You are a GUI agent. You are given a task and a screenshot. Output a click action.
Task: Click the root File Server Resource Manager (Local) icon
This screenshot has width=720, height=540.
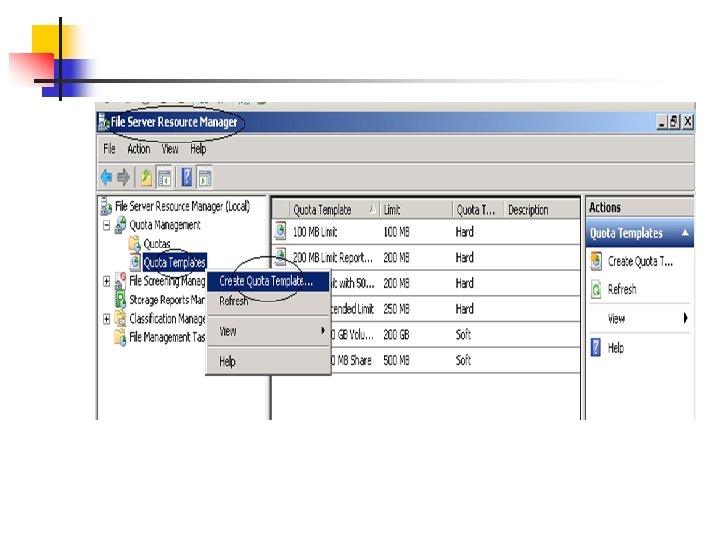coord(106,206)
